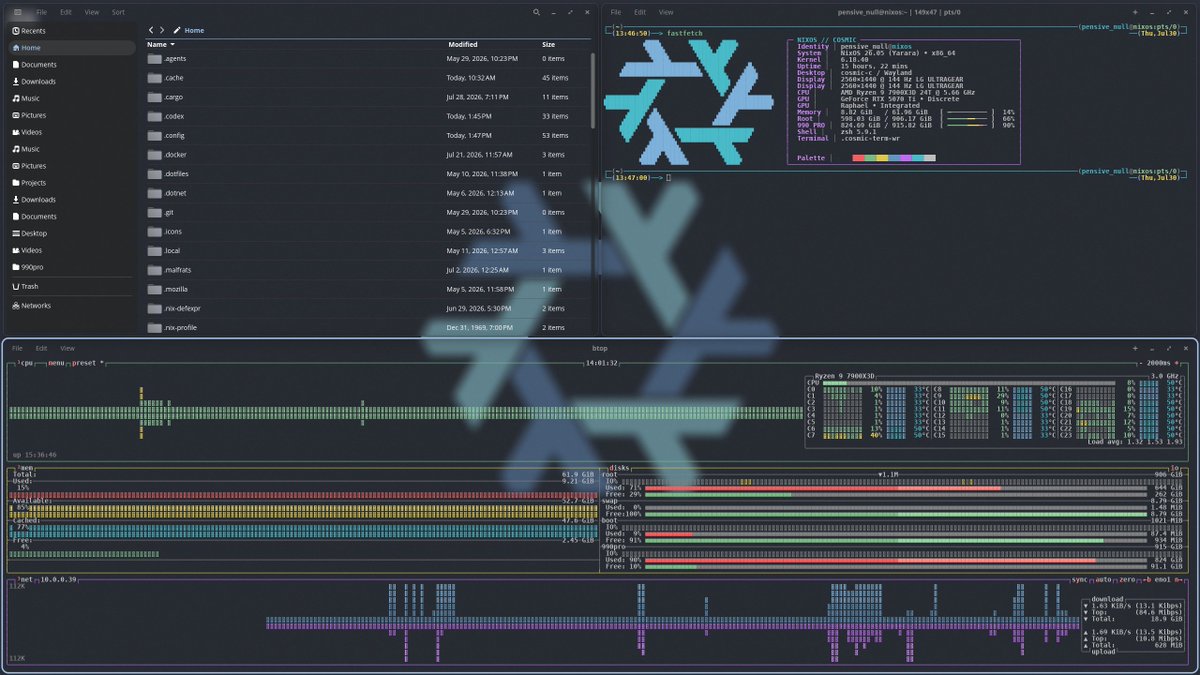Open the View menu in the terminal window
The height and width of the screenshot is (675, 1200).
tap(666, 12)
